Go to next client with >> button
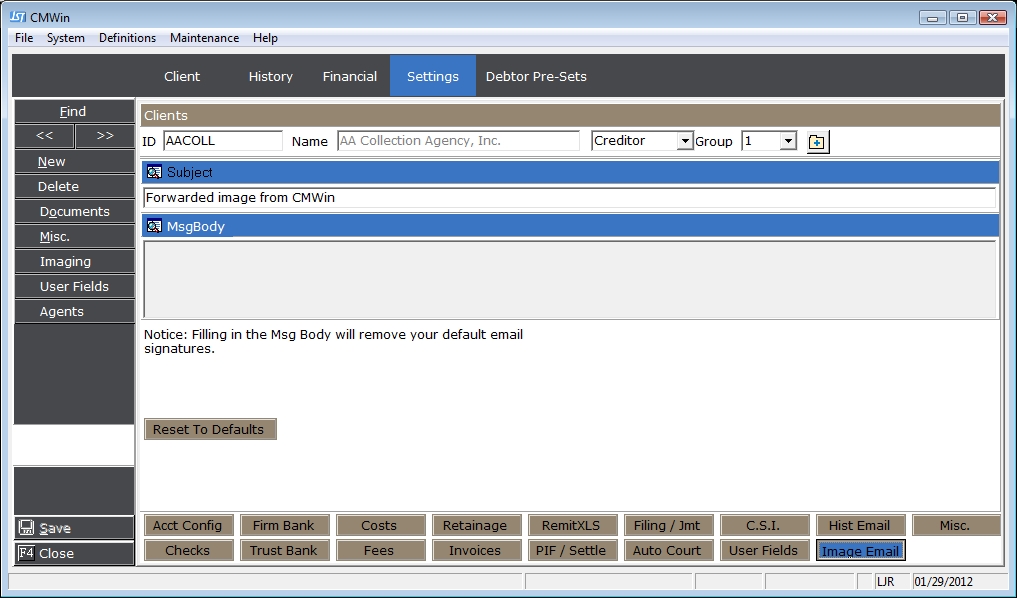The image size is (1017, 598). 105,136
